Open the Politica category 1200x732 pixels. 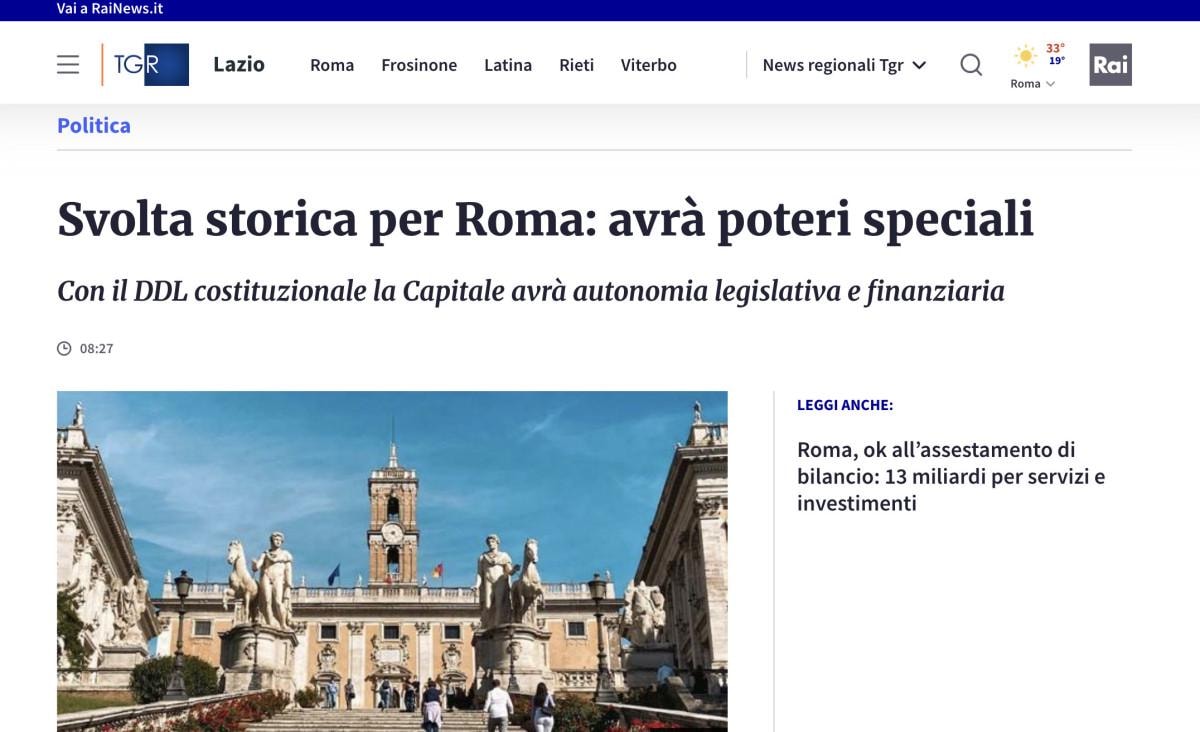click(x=94, y=126)
